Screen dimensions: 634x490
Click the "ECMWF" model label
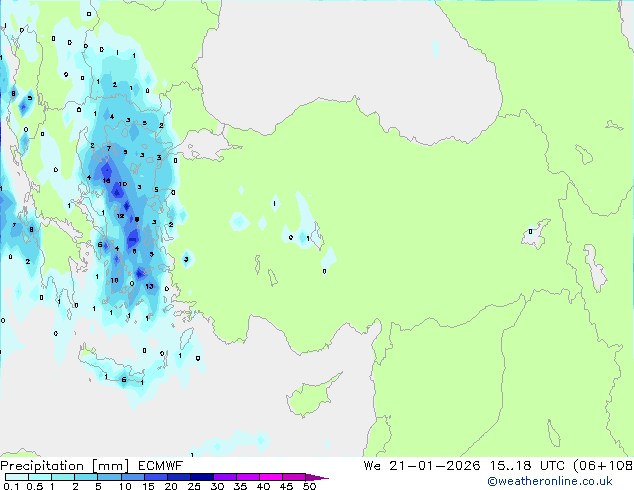(x=160, y=466)
